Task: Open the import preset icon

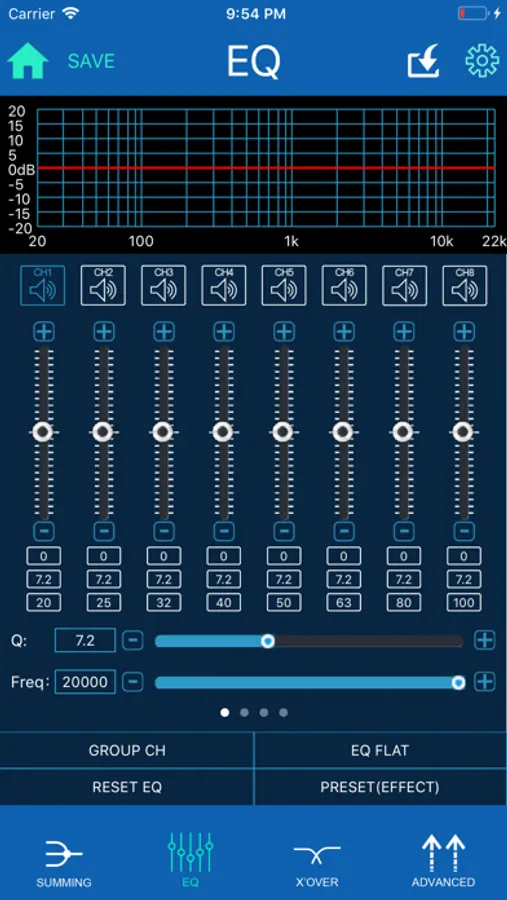Action: click(424, 61)
